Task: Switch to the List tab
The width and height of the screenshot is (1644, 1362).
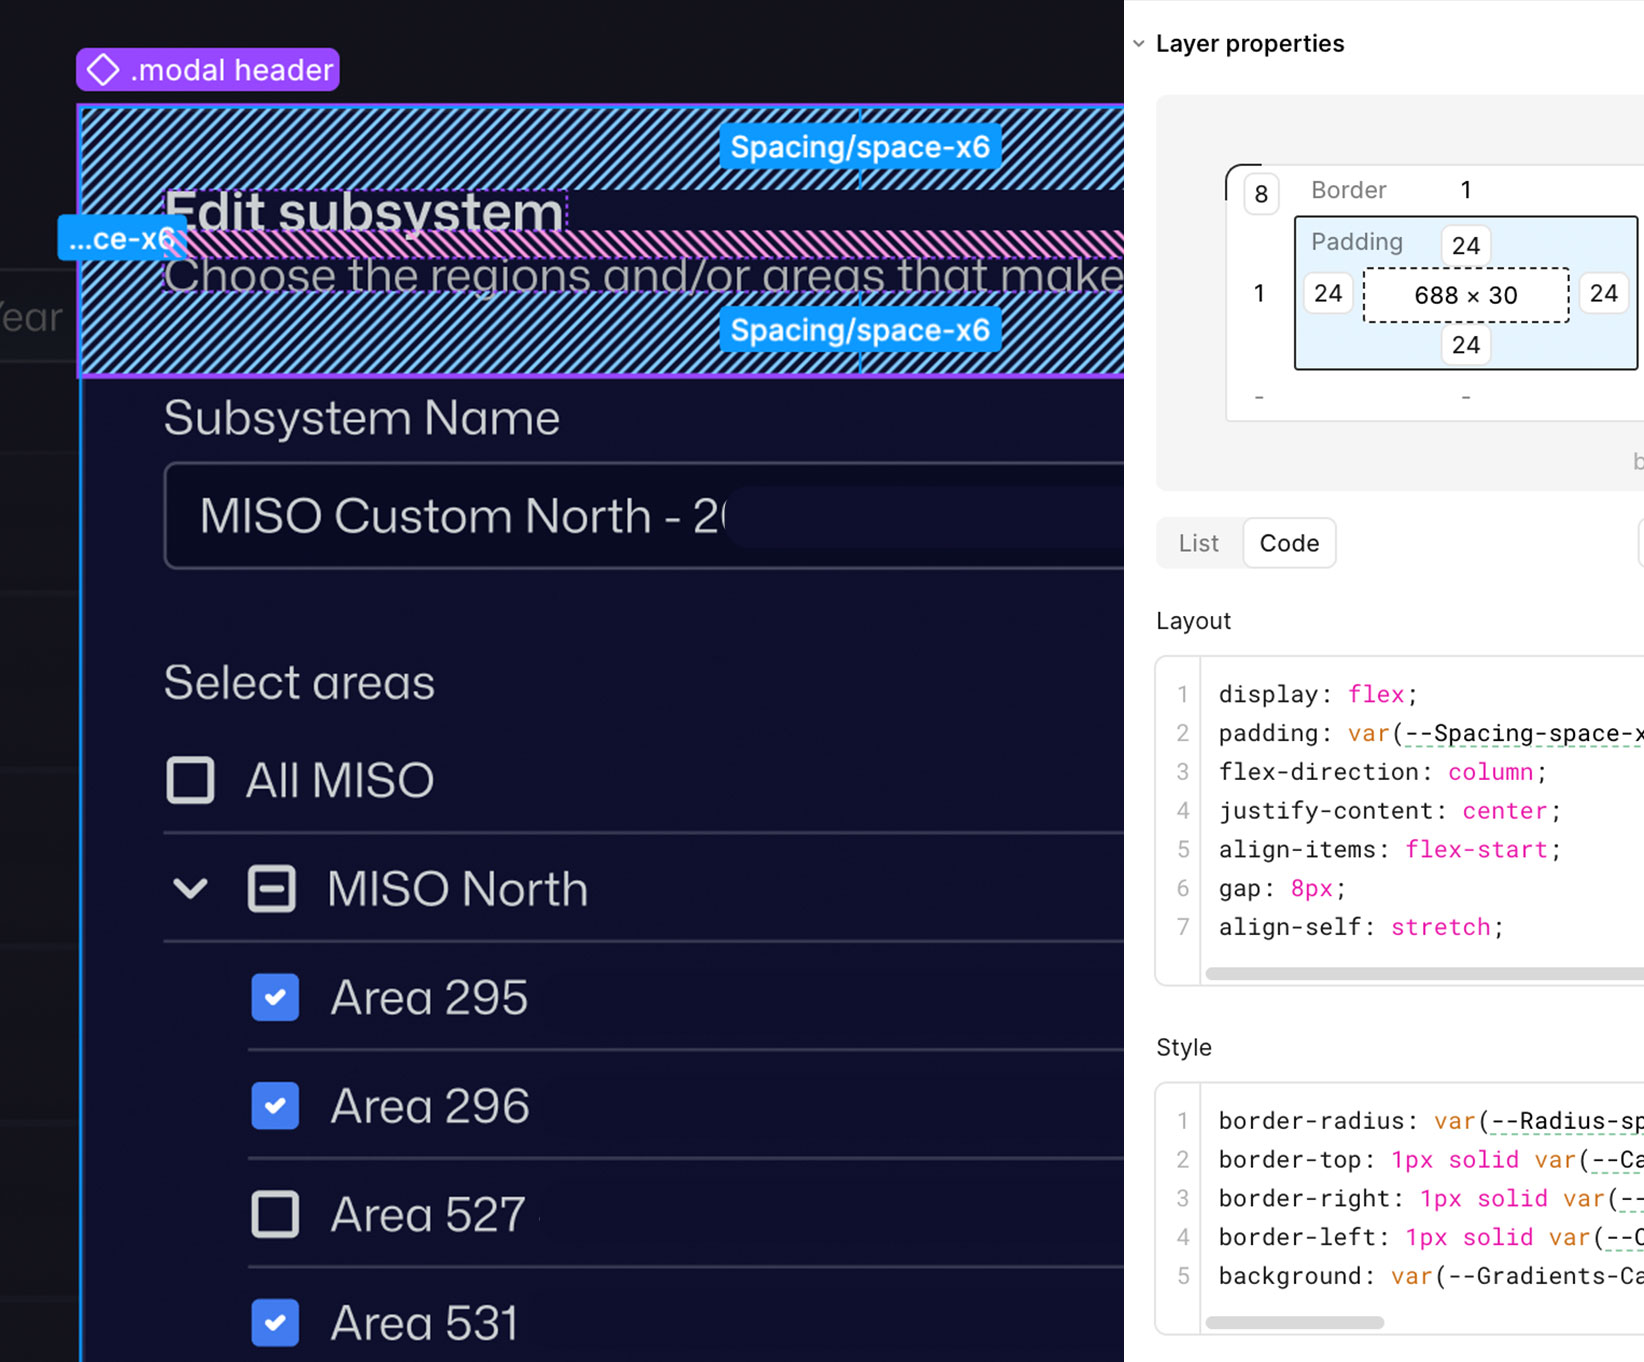Action: click(1198, 543)
